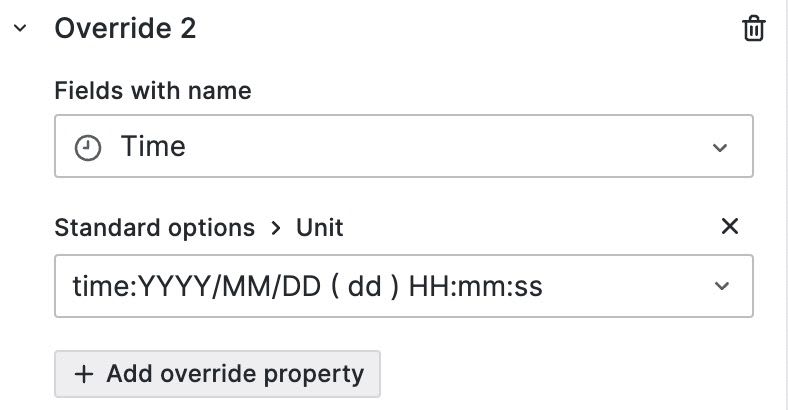Delete Override 2 with the trash icon

[753, 29]
